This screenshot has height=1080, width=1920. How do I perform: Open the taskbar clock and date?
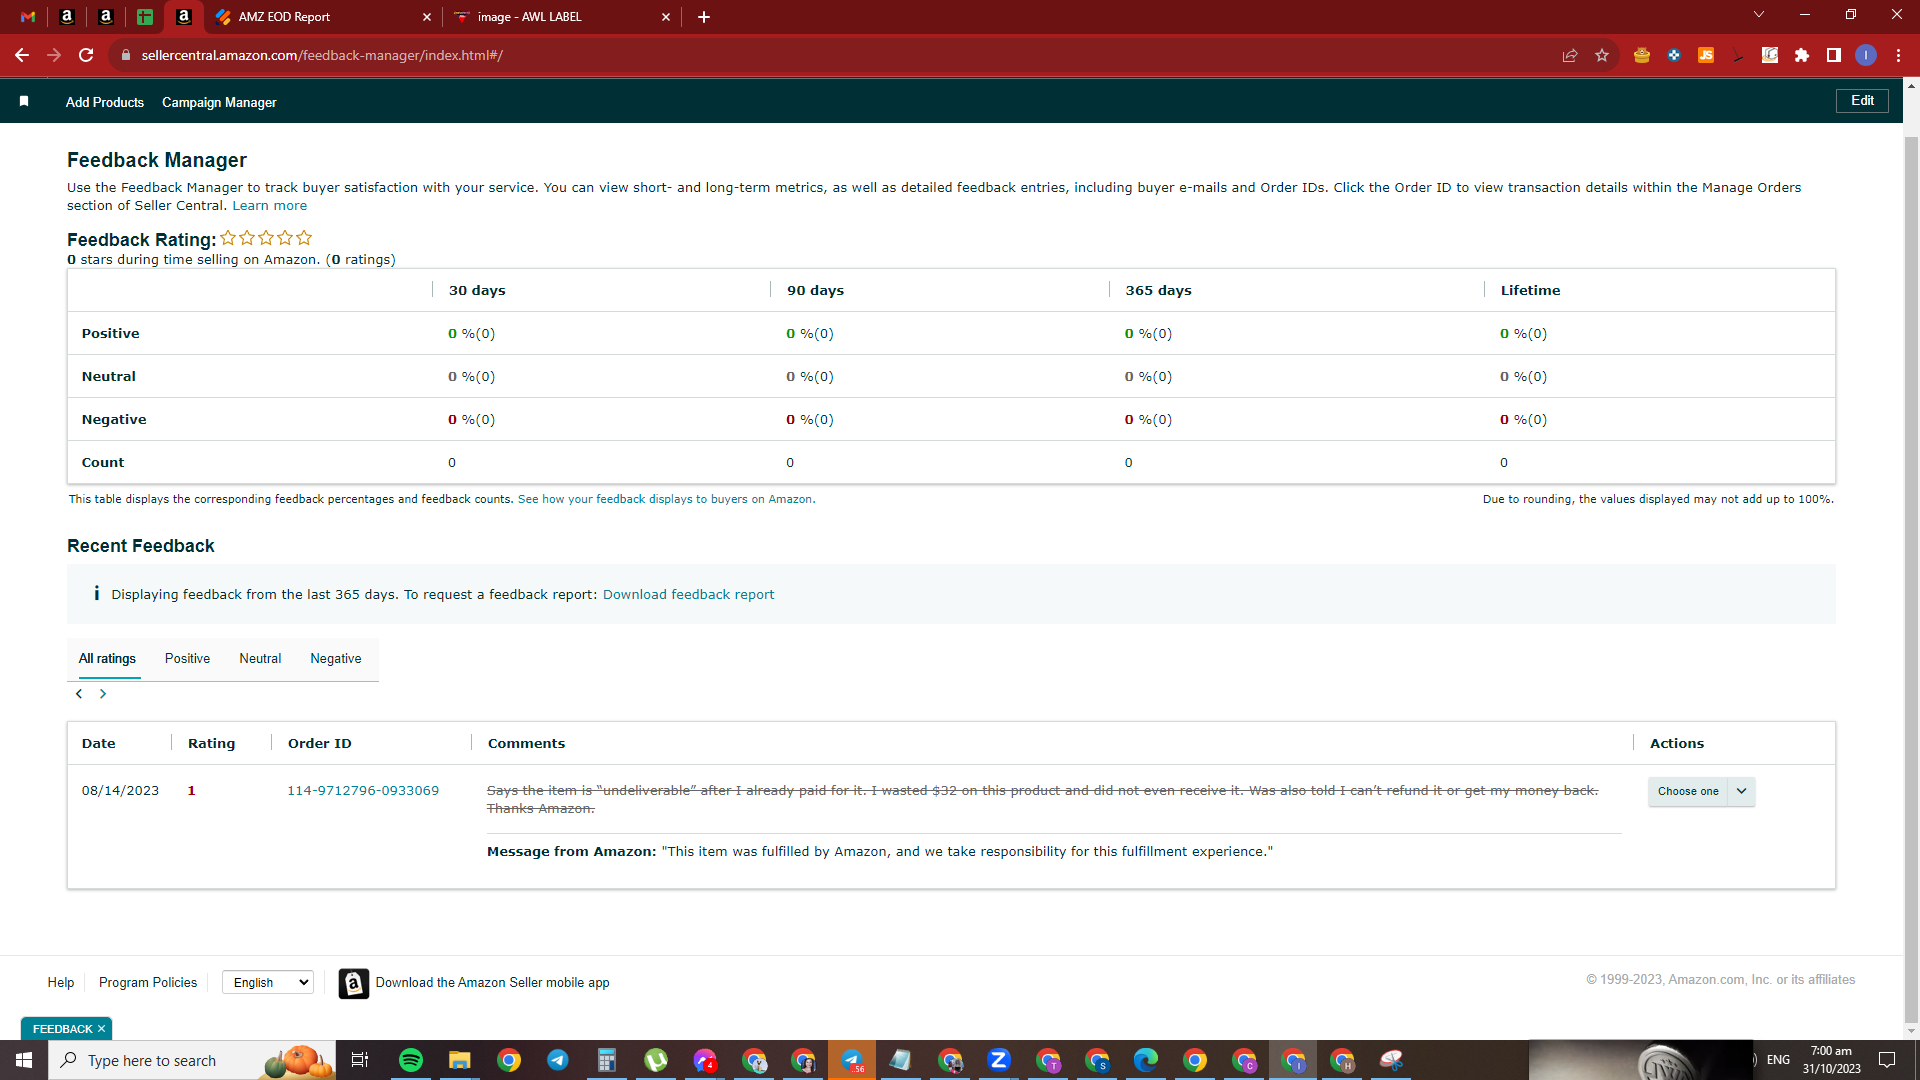tap(1832, 1060)
